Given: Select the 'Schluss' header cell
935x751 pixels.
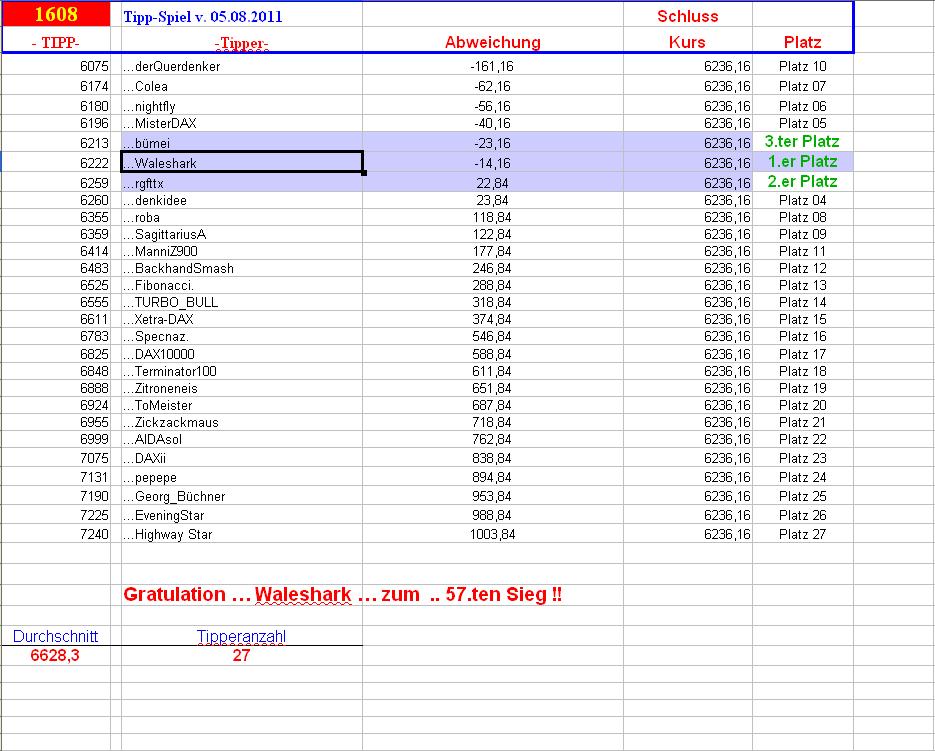Looking at the screenshot, I should 688,16.
